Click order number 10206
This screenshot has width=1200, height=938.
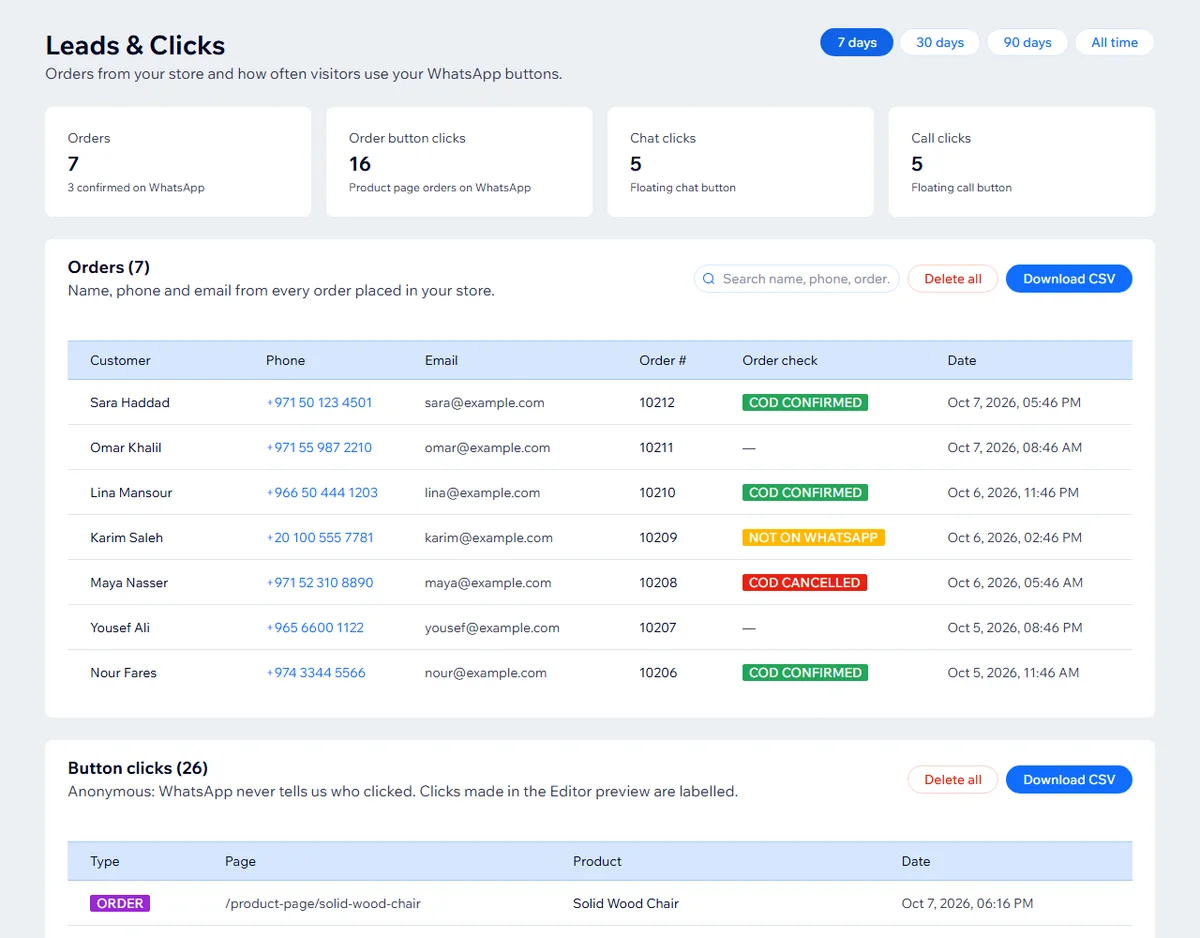click(x=659, y=673)
